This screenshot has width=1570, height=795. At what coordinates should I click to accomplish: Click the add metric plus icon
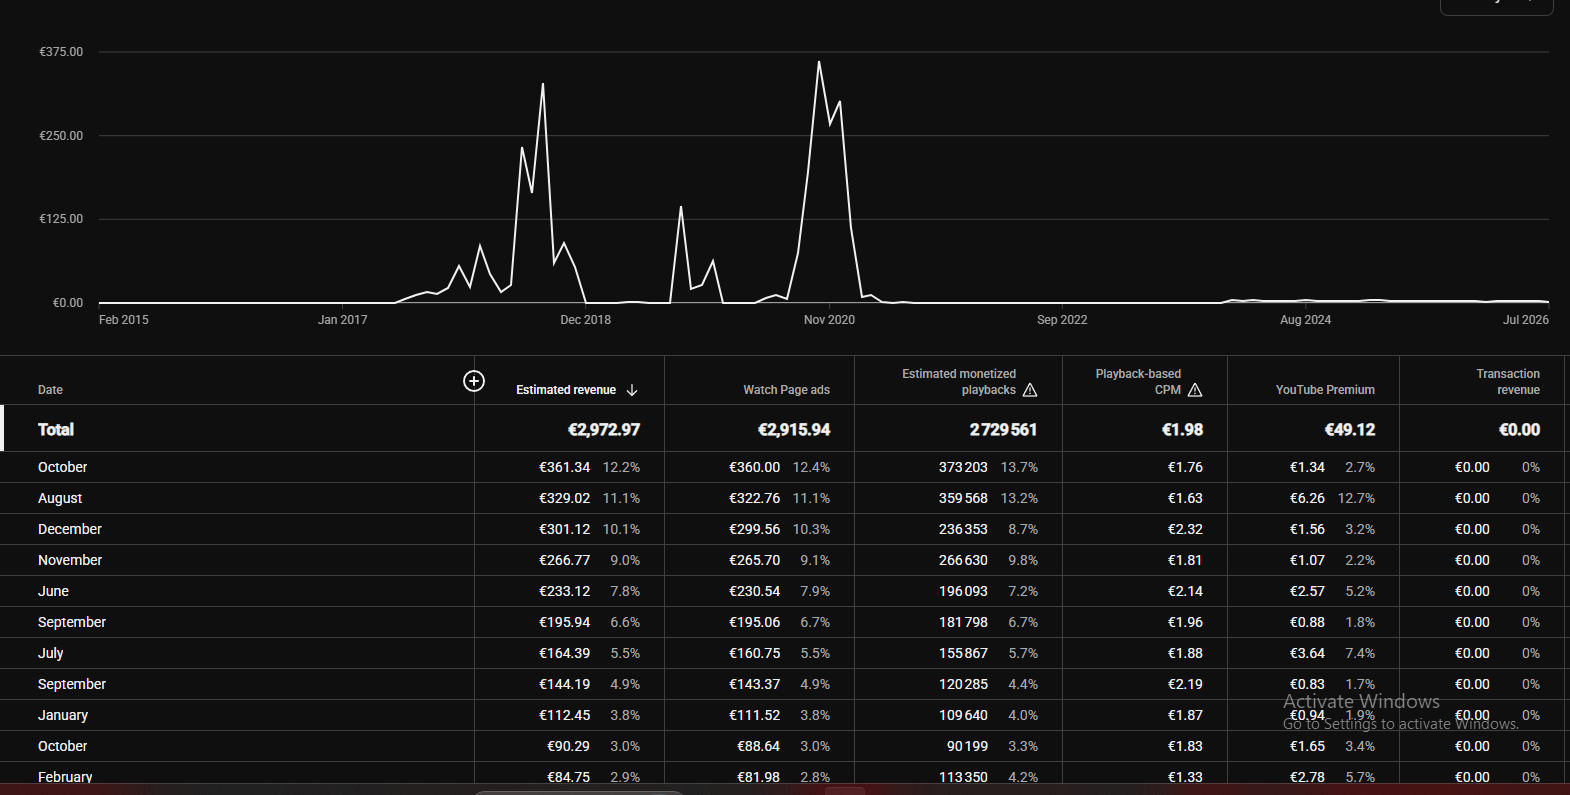pos(474,381)
